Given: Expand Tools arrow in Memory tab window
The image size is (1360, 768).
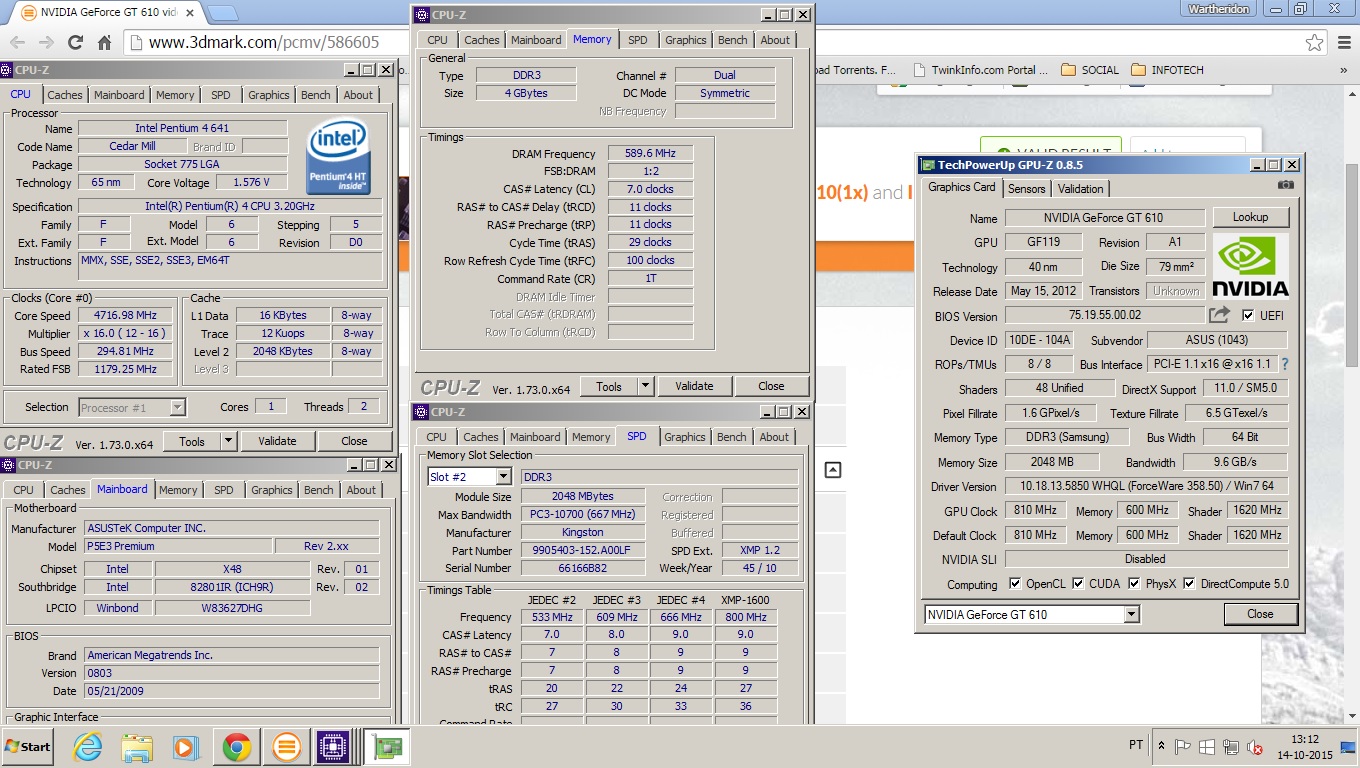Looking at the screenshot, I should (645, 386).
